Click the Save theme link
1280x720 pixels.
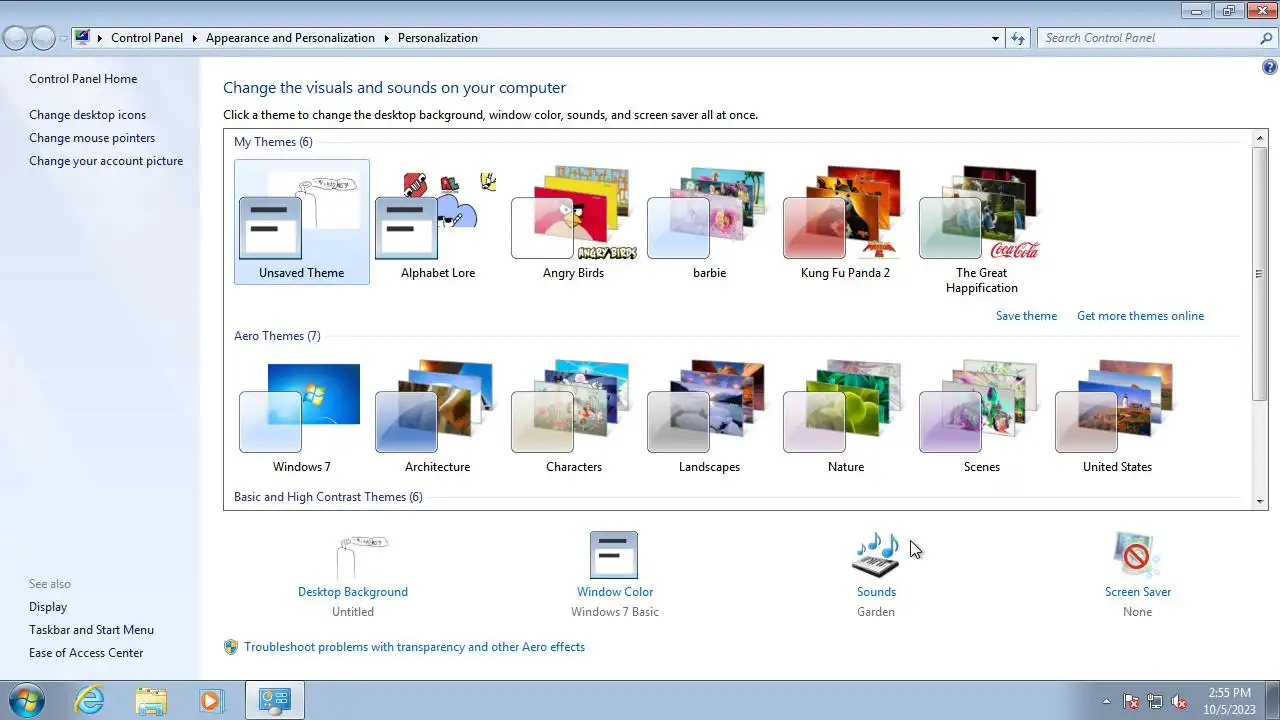point(1026,316)
